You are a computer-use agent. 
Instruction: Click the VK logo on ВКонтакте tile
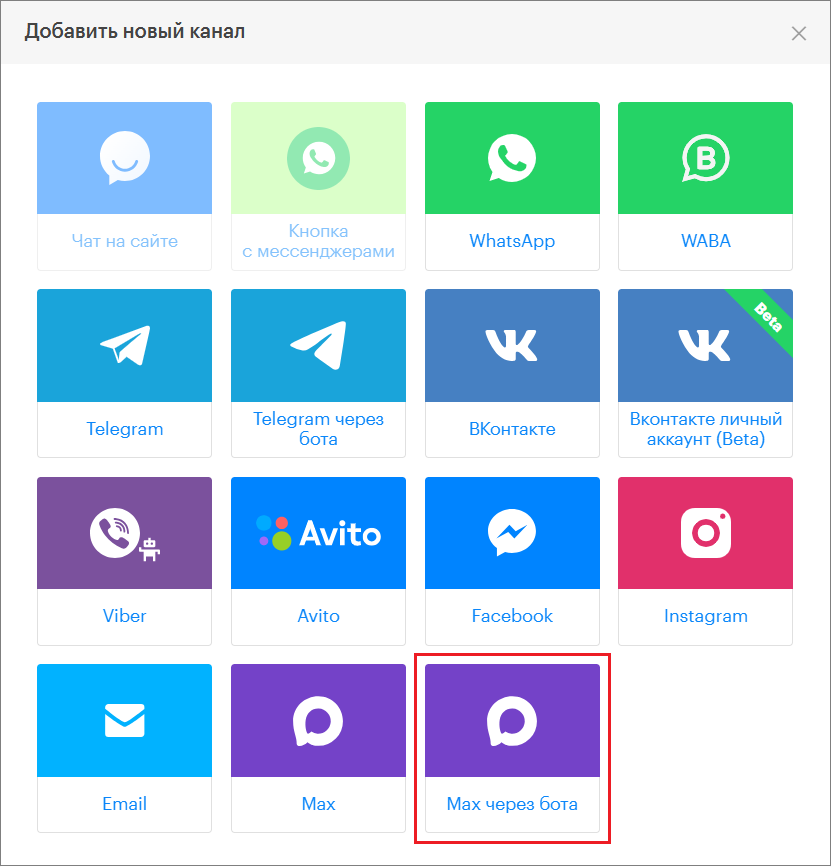tap(512, 345)
